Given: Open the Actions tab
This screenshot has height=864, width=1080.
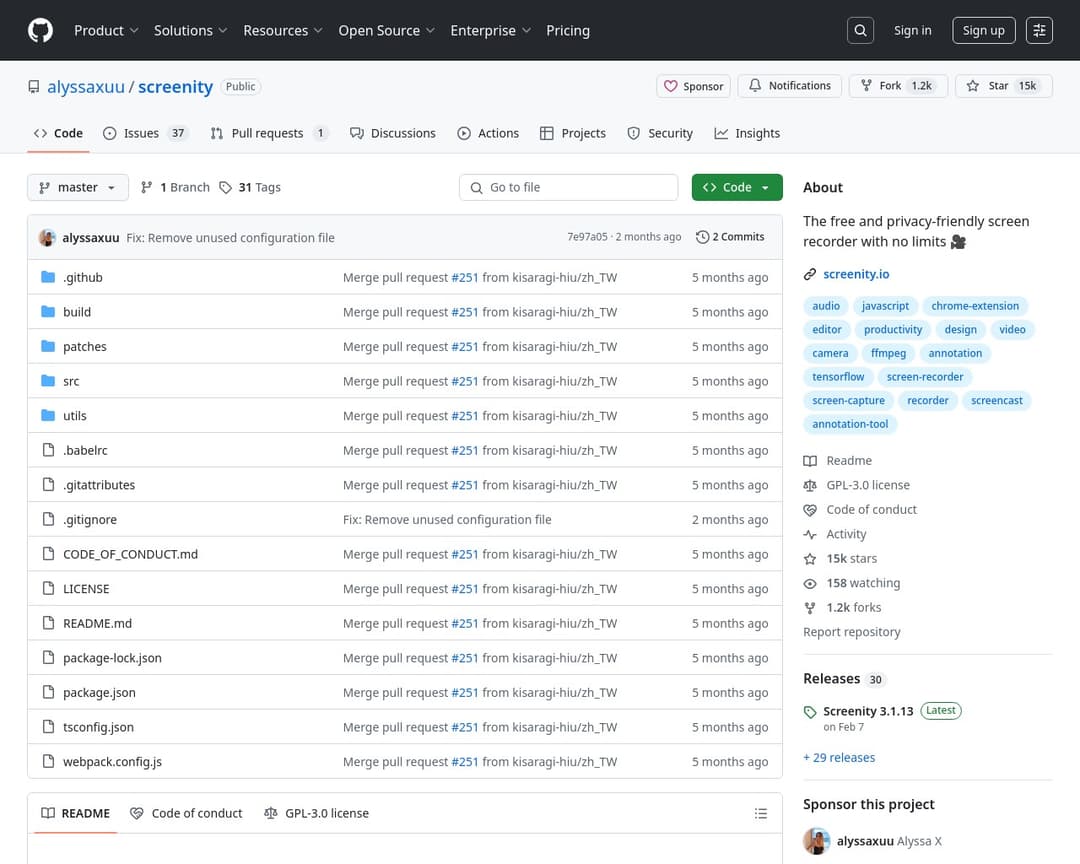Looking at the screenshot, I should [x=488, y=134].
